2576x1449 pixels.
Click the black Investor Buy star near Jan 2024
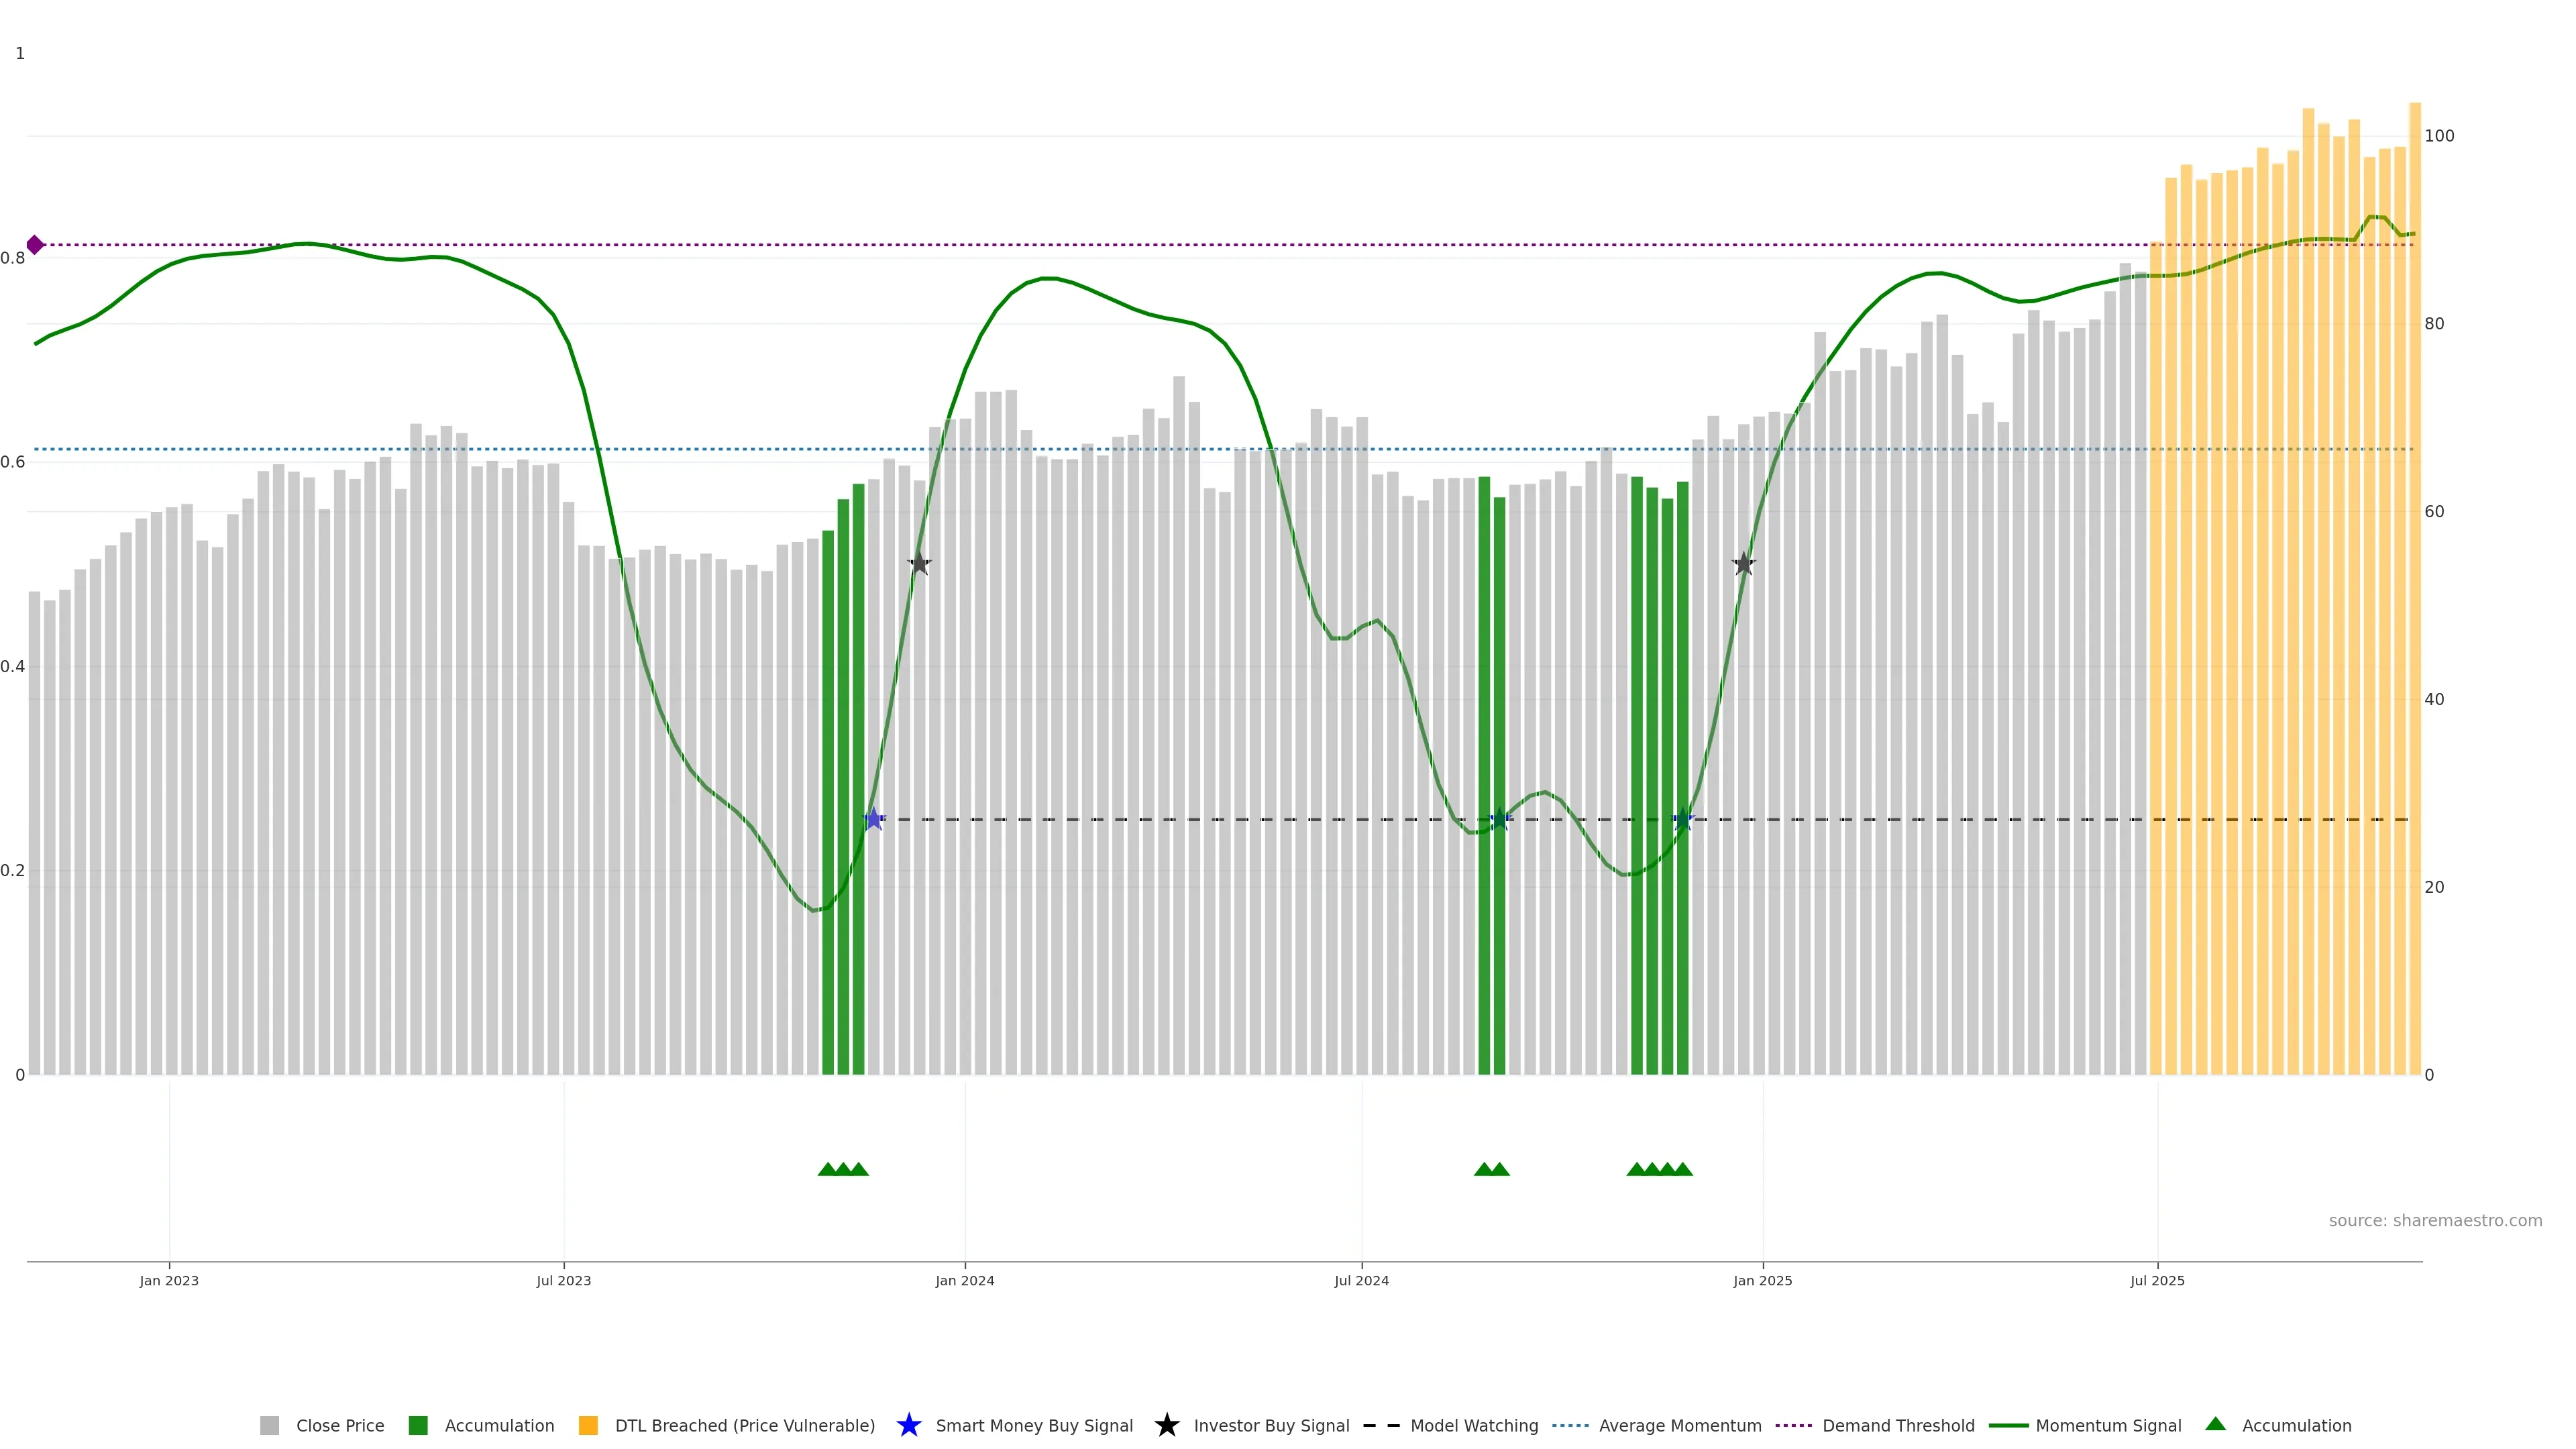pyautogui.click(x=919, y=564)
